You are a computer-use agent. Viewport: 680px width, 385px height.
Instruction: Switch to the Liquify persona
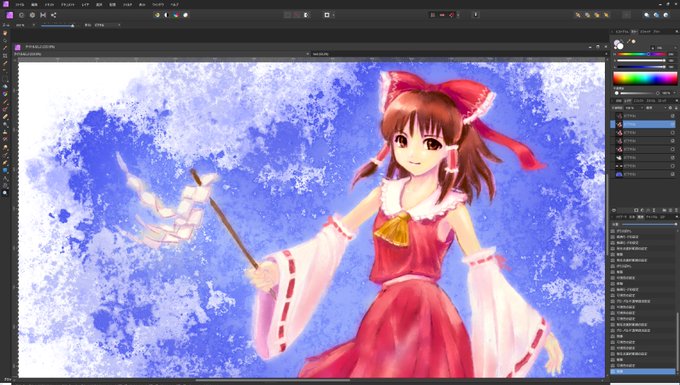coord(21,15)
